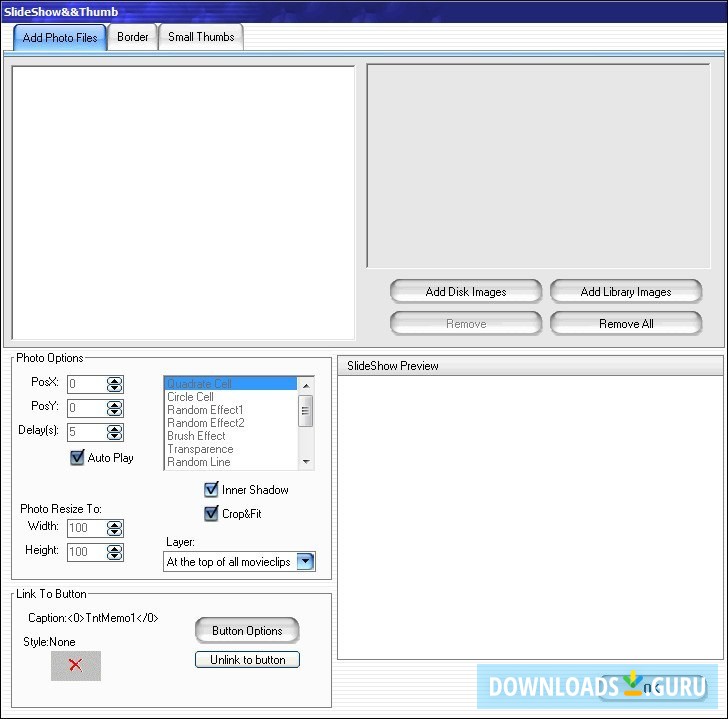Switch to the Add Photo Files tab

pyautogui.click(x=60, y=37)
